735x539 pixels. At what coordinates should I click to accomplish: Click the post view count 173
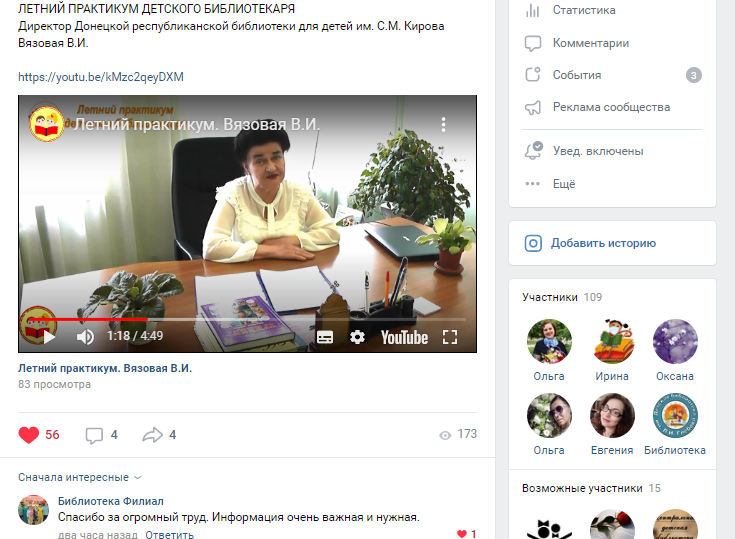coord(467,434)
